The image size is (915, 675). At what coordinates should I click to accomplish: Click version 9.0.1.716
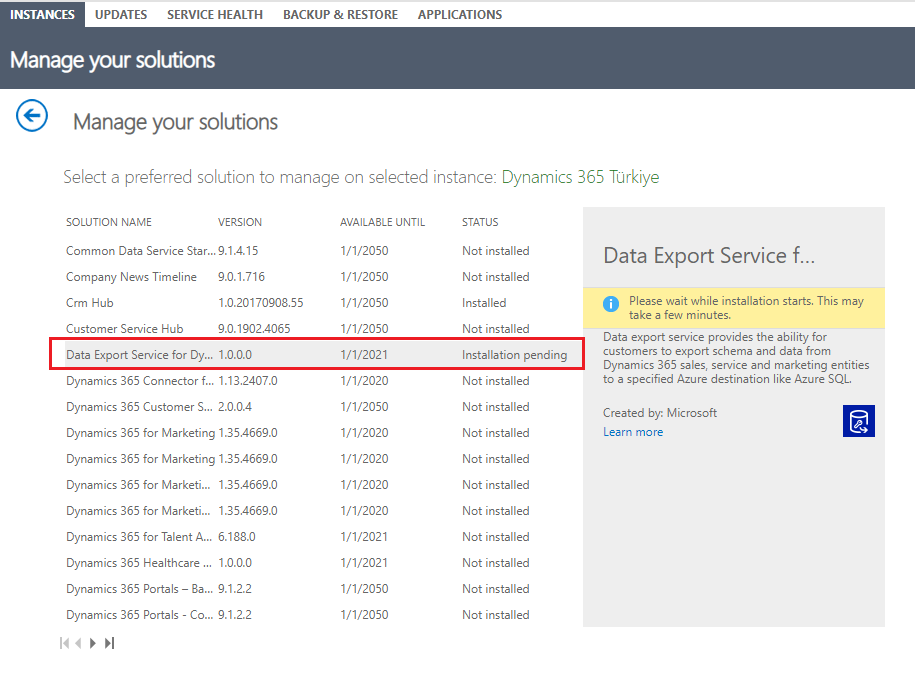pyautogui.click(x=241, y=277)
